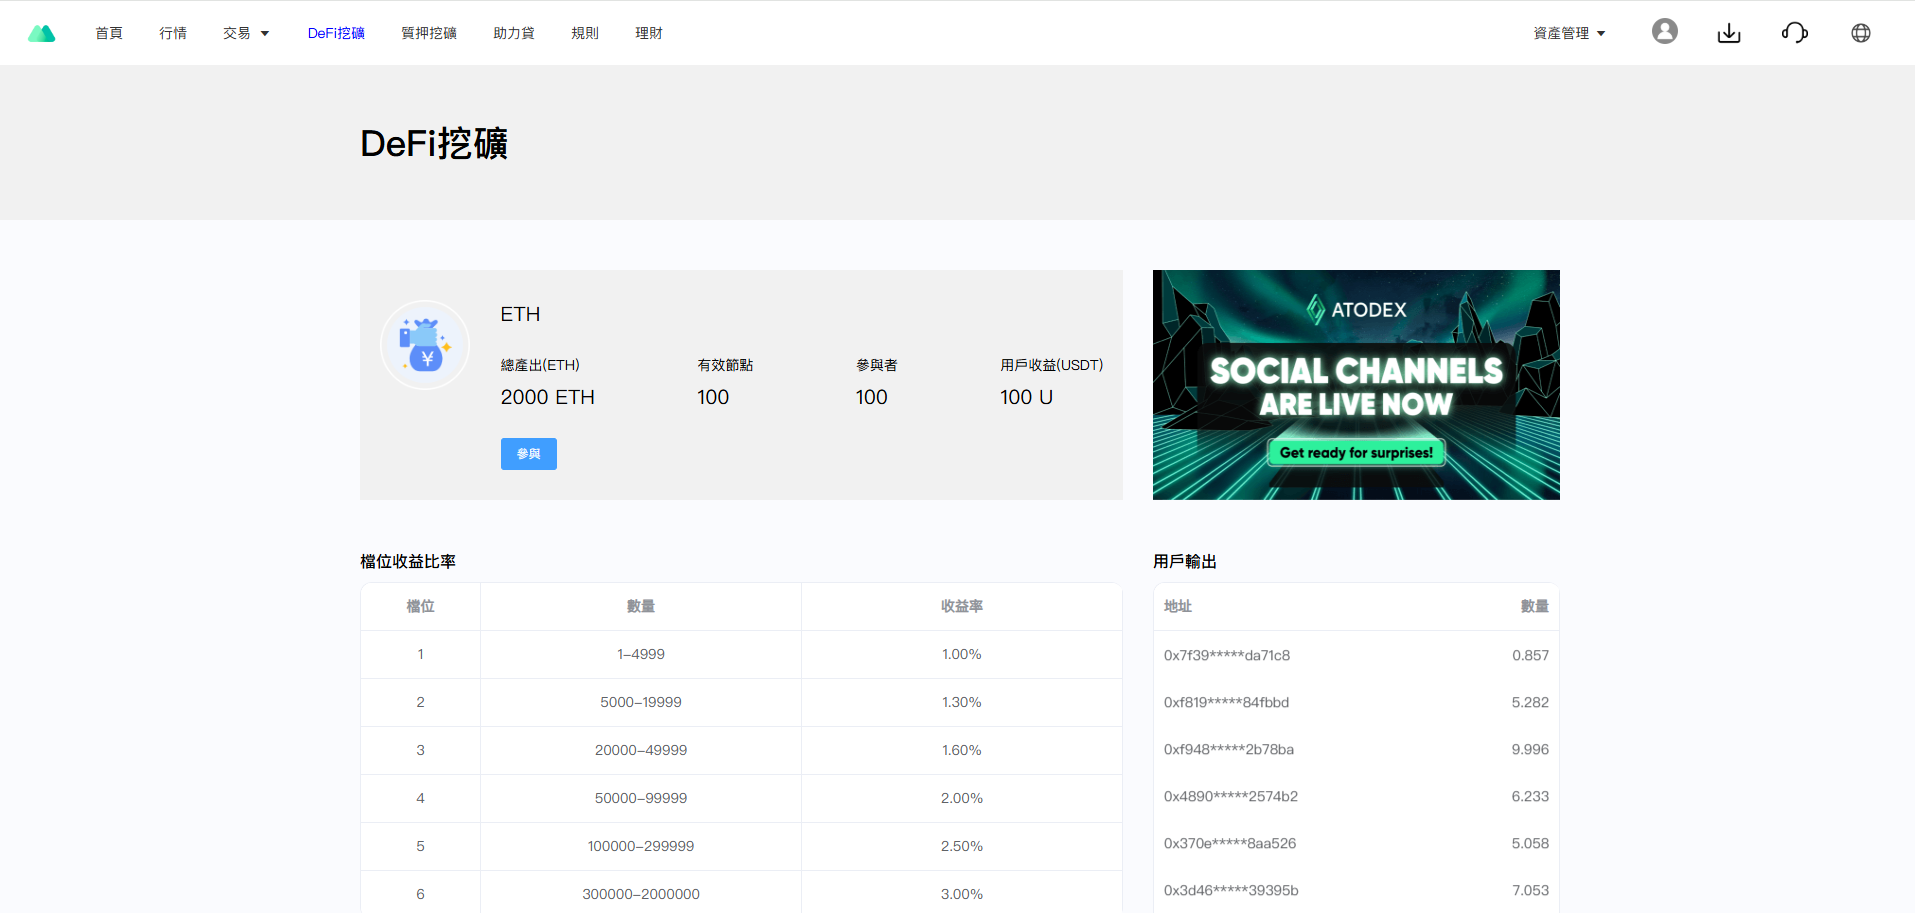Image resolution: width=1915 pixels, height=913 pixels.
Task: Click the download app icon
Action: coord(1728,33)
